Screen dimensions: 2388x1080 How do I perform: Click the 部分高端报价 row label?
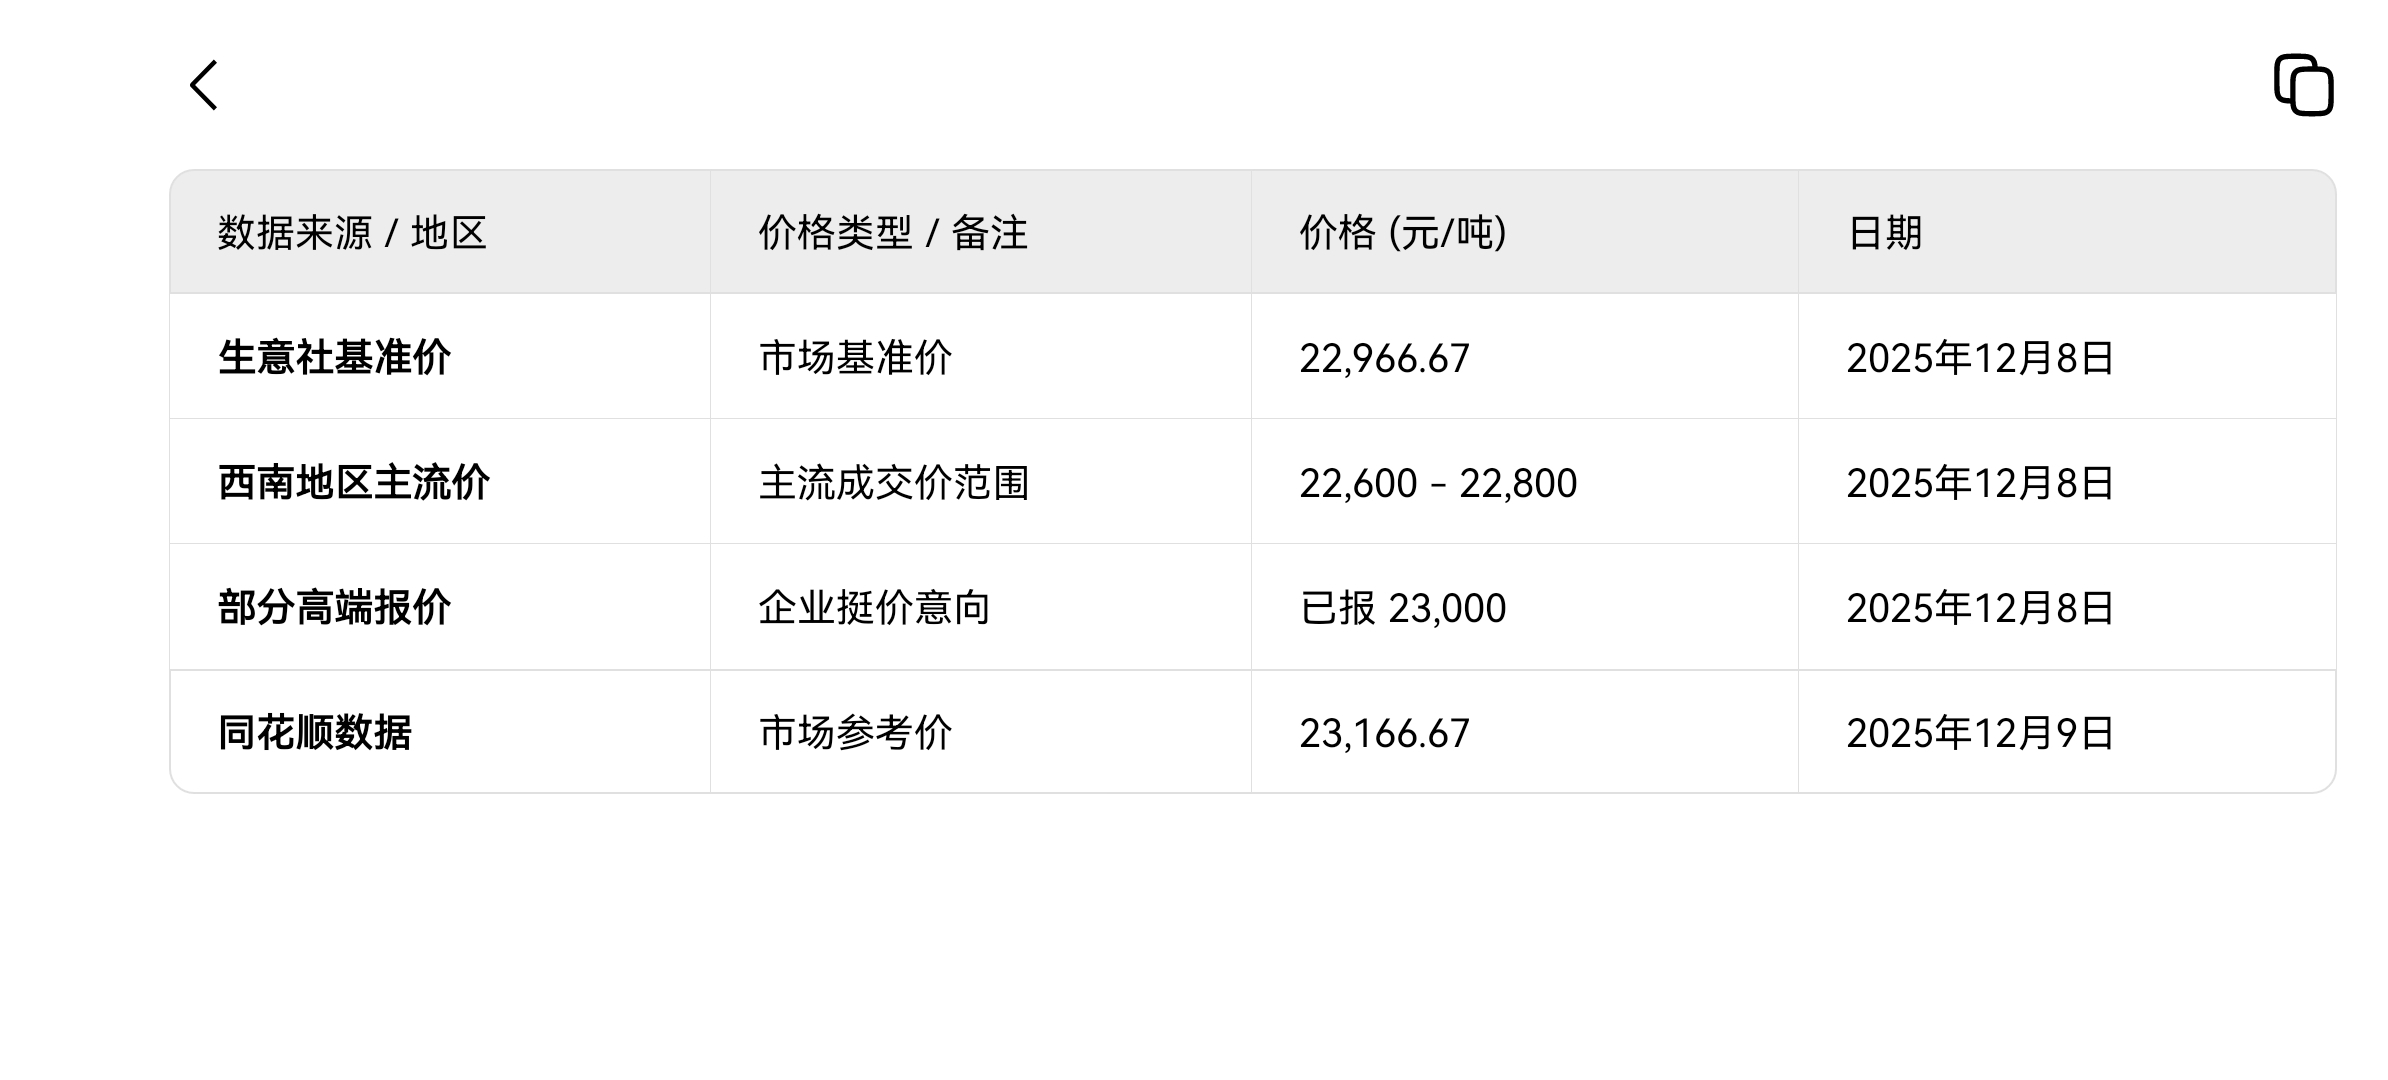(x=334, y=608)
